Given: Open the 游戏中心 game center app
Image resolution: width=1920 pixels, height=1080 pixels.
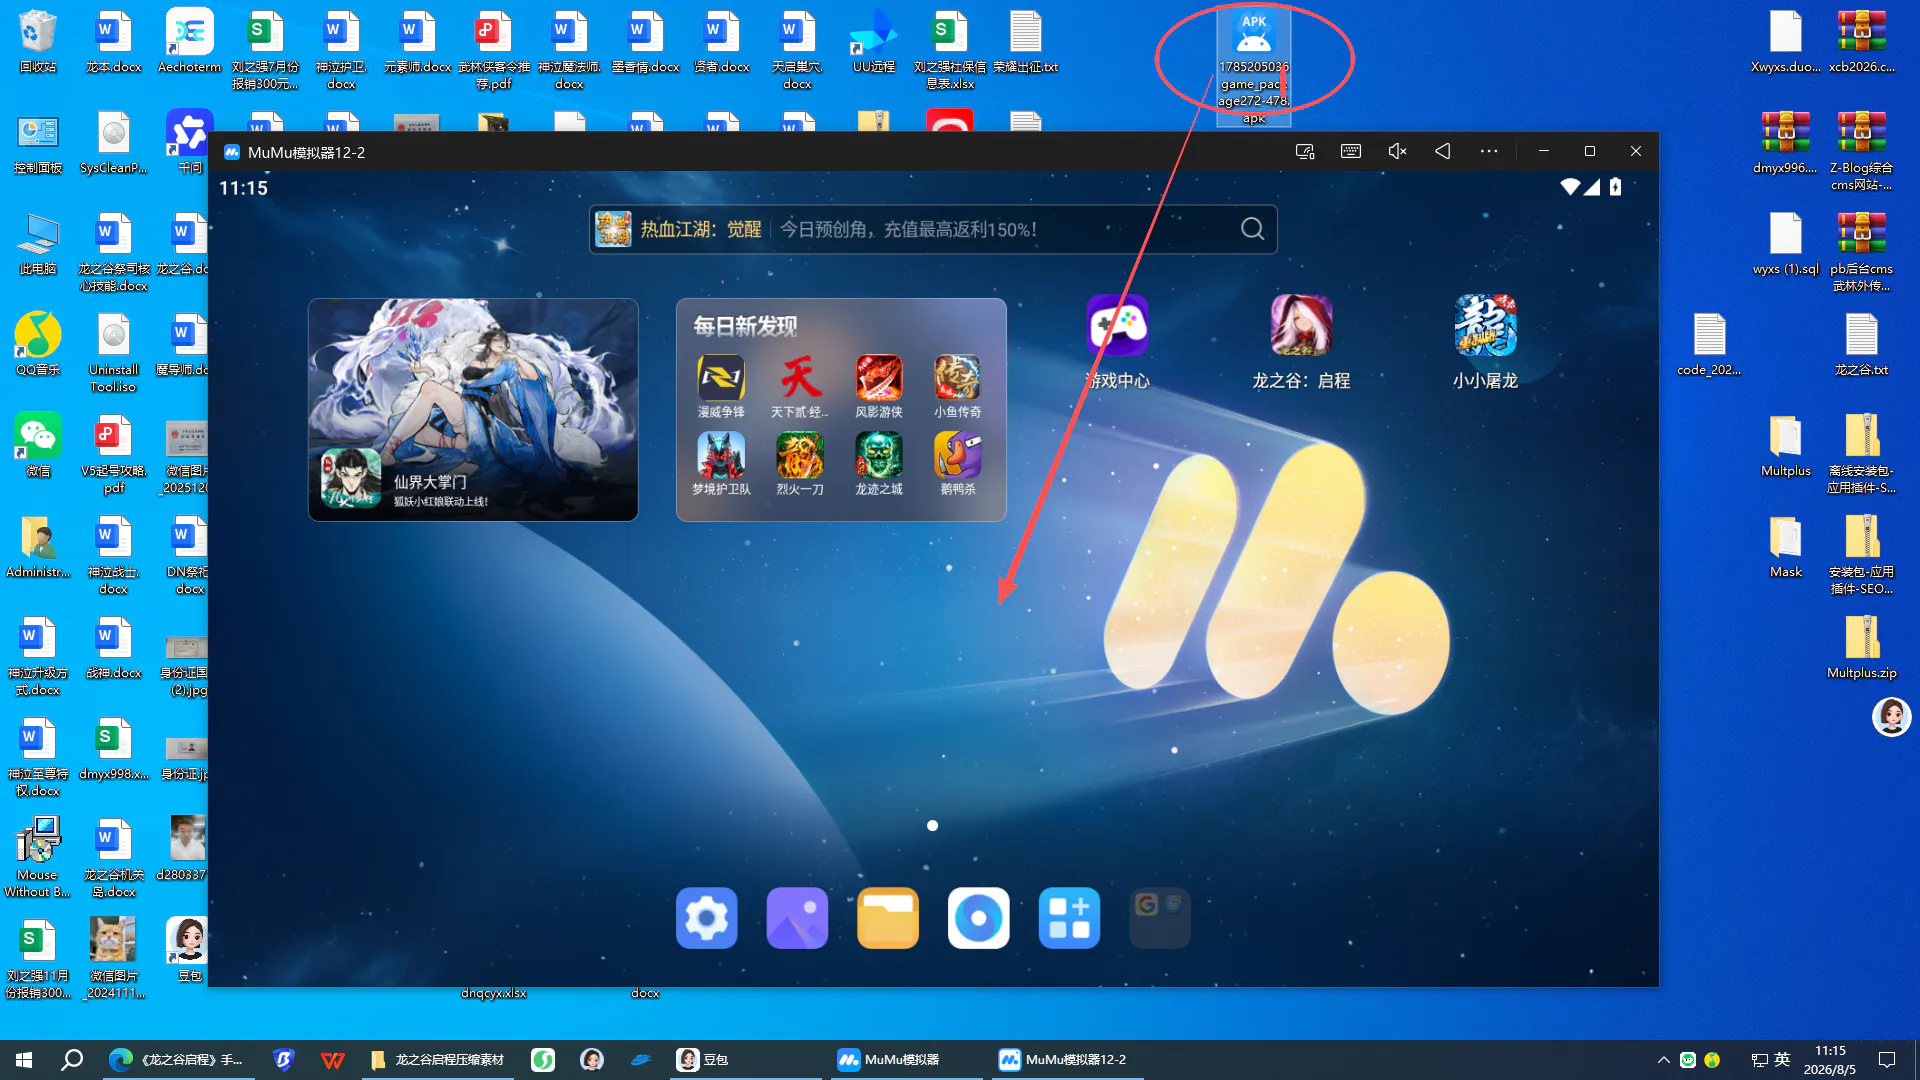Looking at the screenshot, I should 1117,326.
